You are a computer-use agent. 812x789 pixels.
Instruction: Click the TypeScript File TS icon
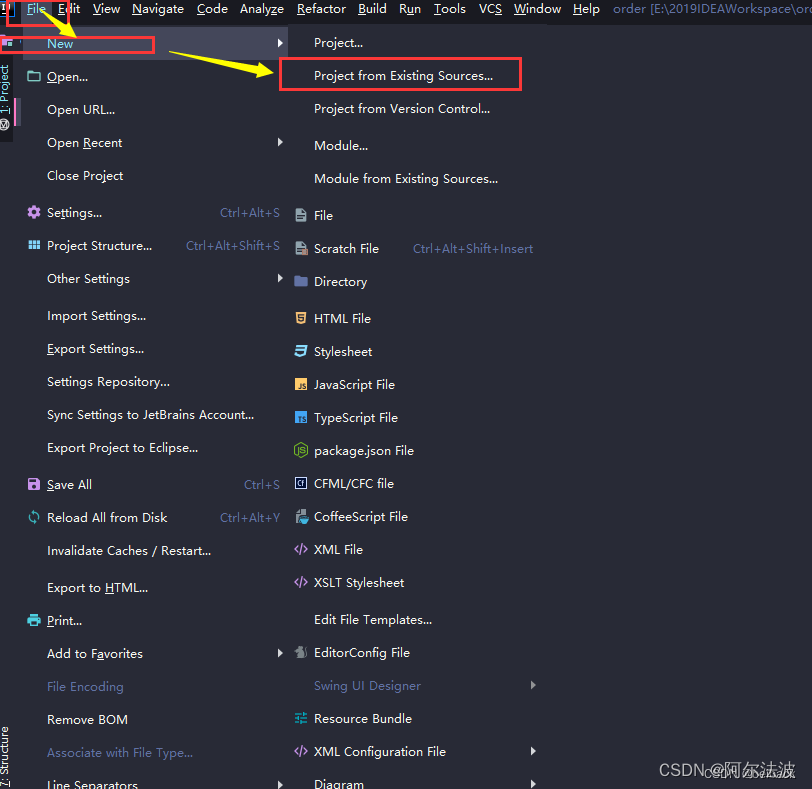click(x=301, y=417)
